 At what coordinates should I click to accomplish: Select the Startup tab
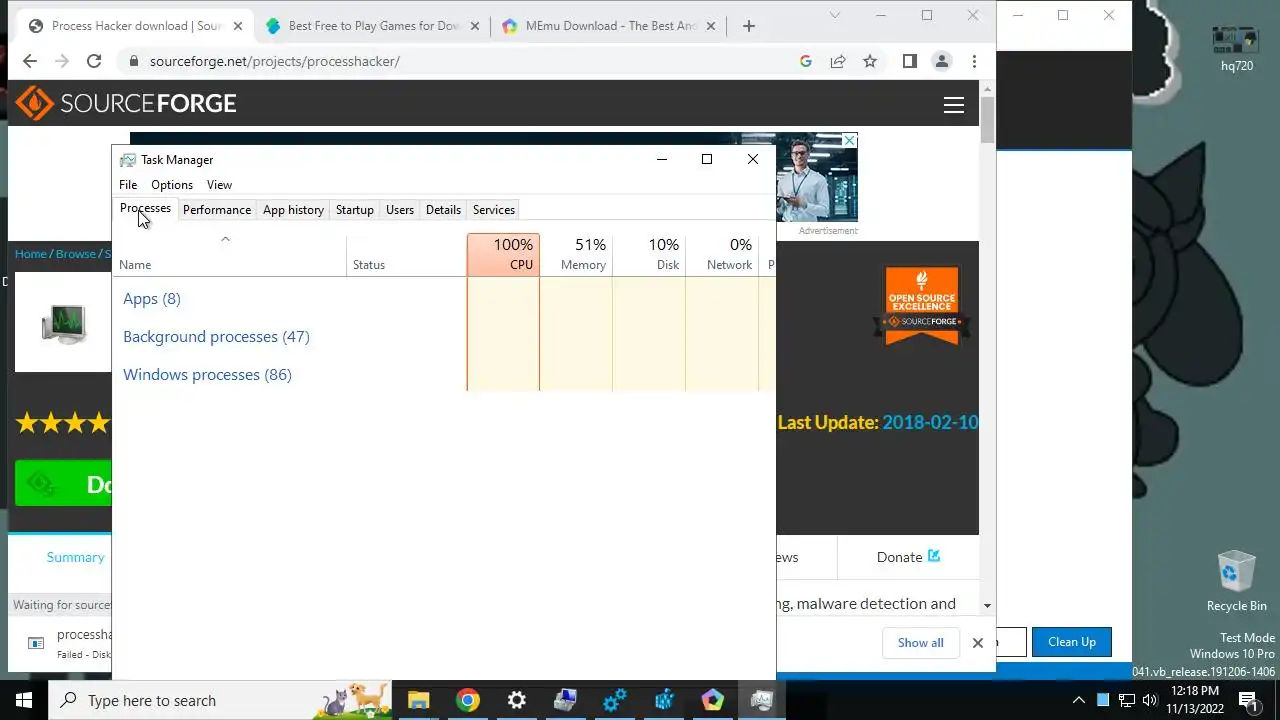[x=354, y=210]
